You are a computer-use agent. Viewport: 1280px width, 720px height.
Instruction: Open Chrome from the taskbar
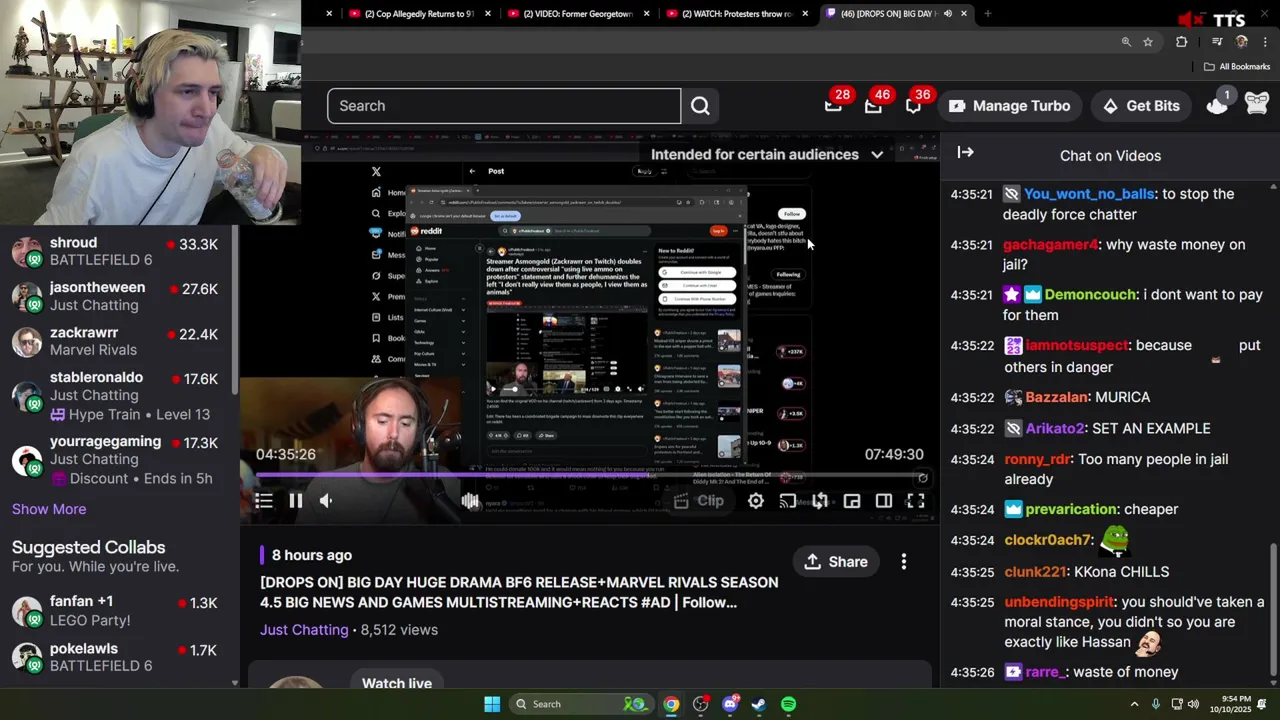671,704
